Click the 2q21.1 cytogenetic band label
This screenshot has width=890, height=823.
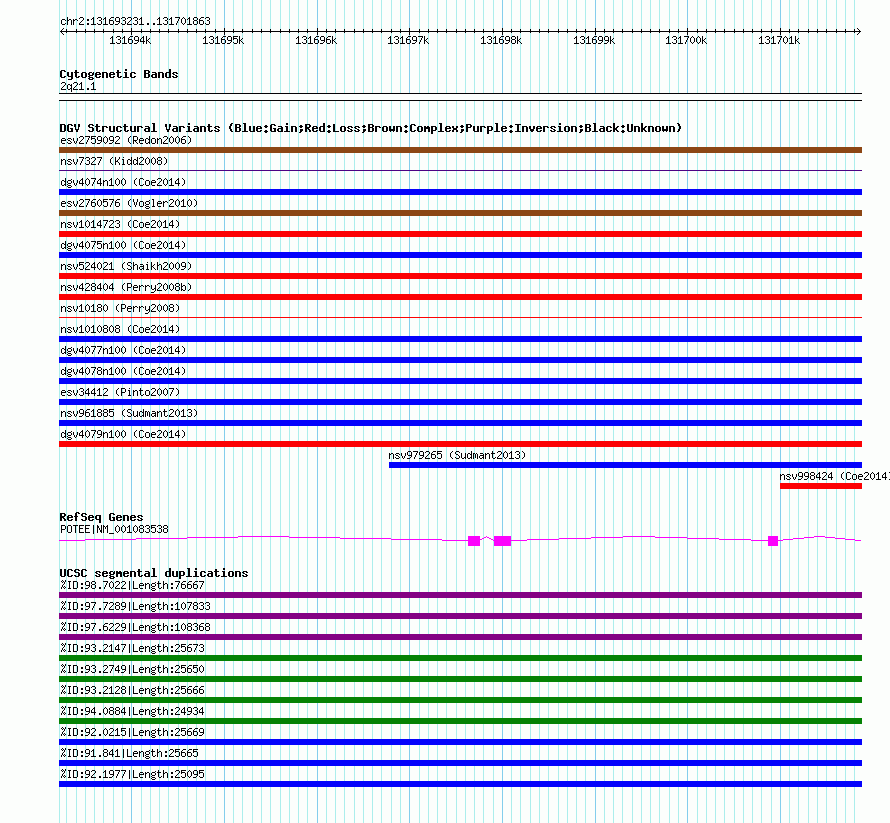[x=78, y=87]
